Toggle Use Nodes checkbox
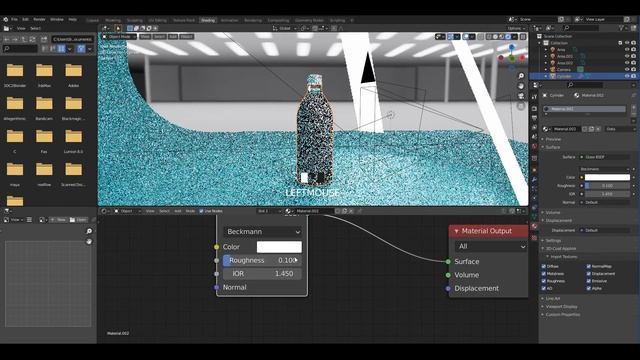The image size is (640, 360). [x=201, y=211]
